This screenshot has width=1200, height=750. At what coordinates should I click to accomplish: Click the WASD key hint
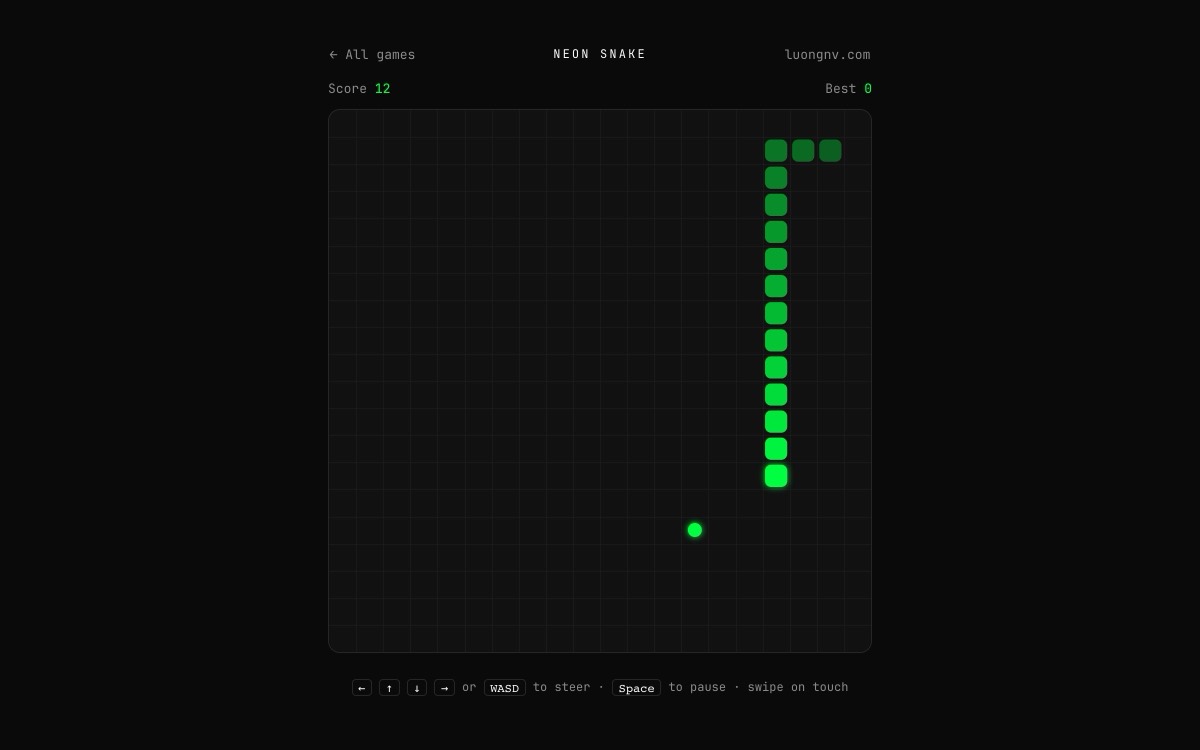(505, 688)
